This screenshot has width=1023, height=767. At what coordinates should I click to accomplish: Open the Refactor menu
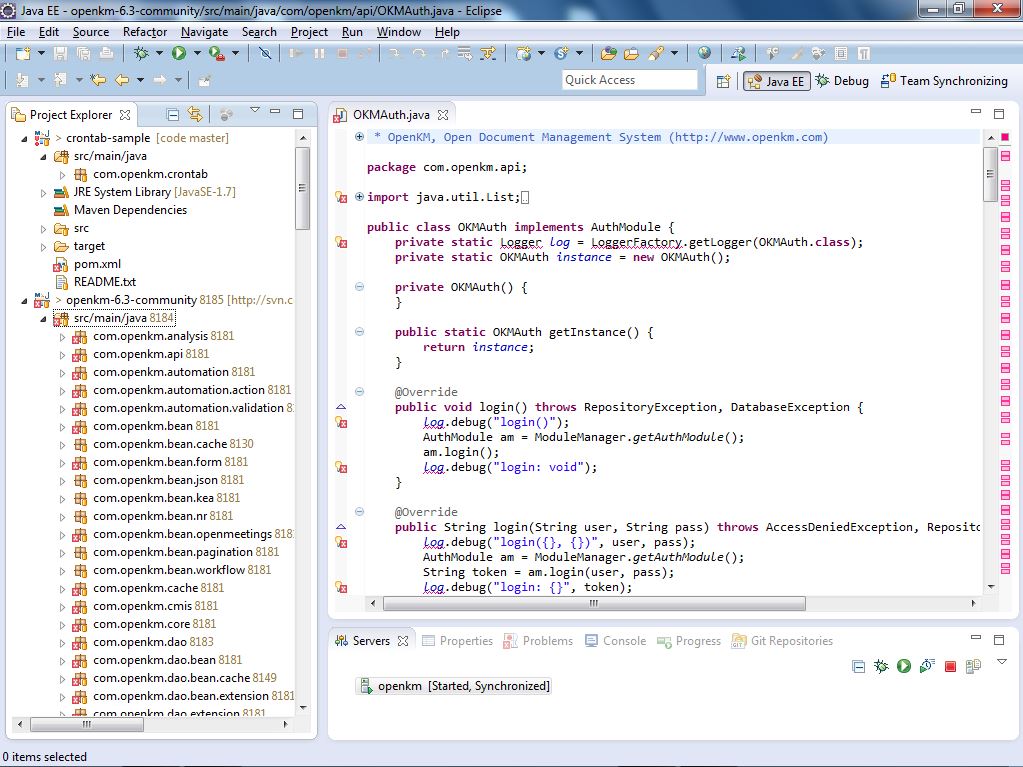click(x=145, y=32)
